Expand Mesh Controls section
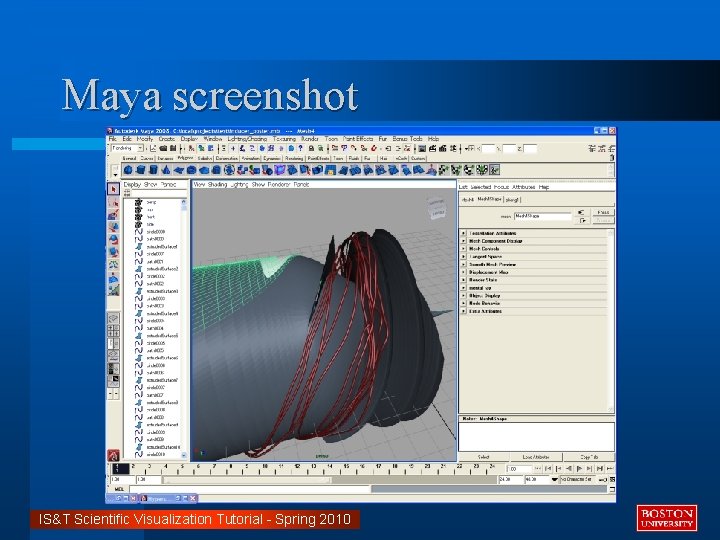The image size is (720, 540). click(x=463, y=249)
